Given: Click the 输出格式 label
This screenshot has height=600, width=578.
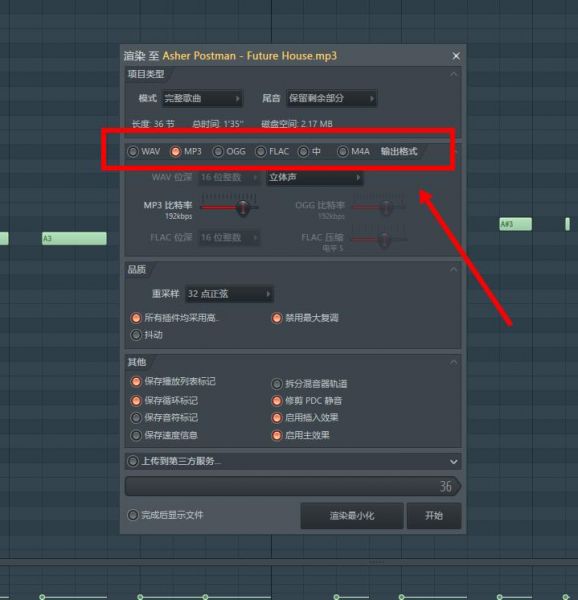Looking at the screenshot, I should pos(399,152).
